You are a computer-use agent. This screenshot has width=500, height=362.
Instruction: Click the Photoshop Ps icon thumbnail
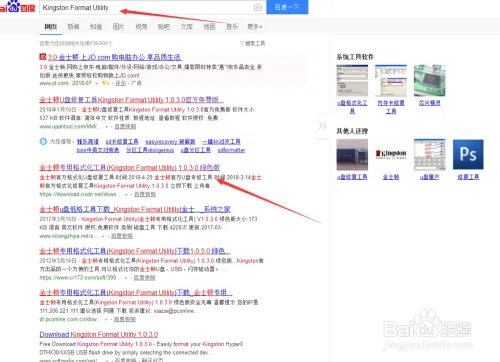point(468,155)
